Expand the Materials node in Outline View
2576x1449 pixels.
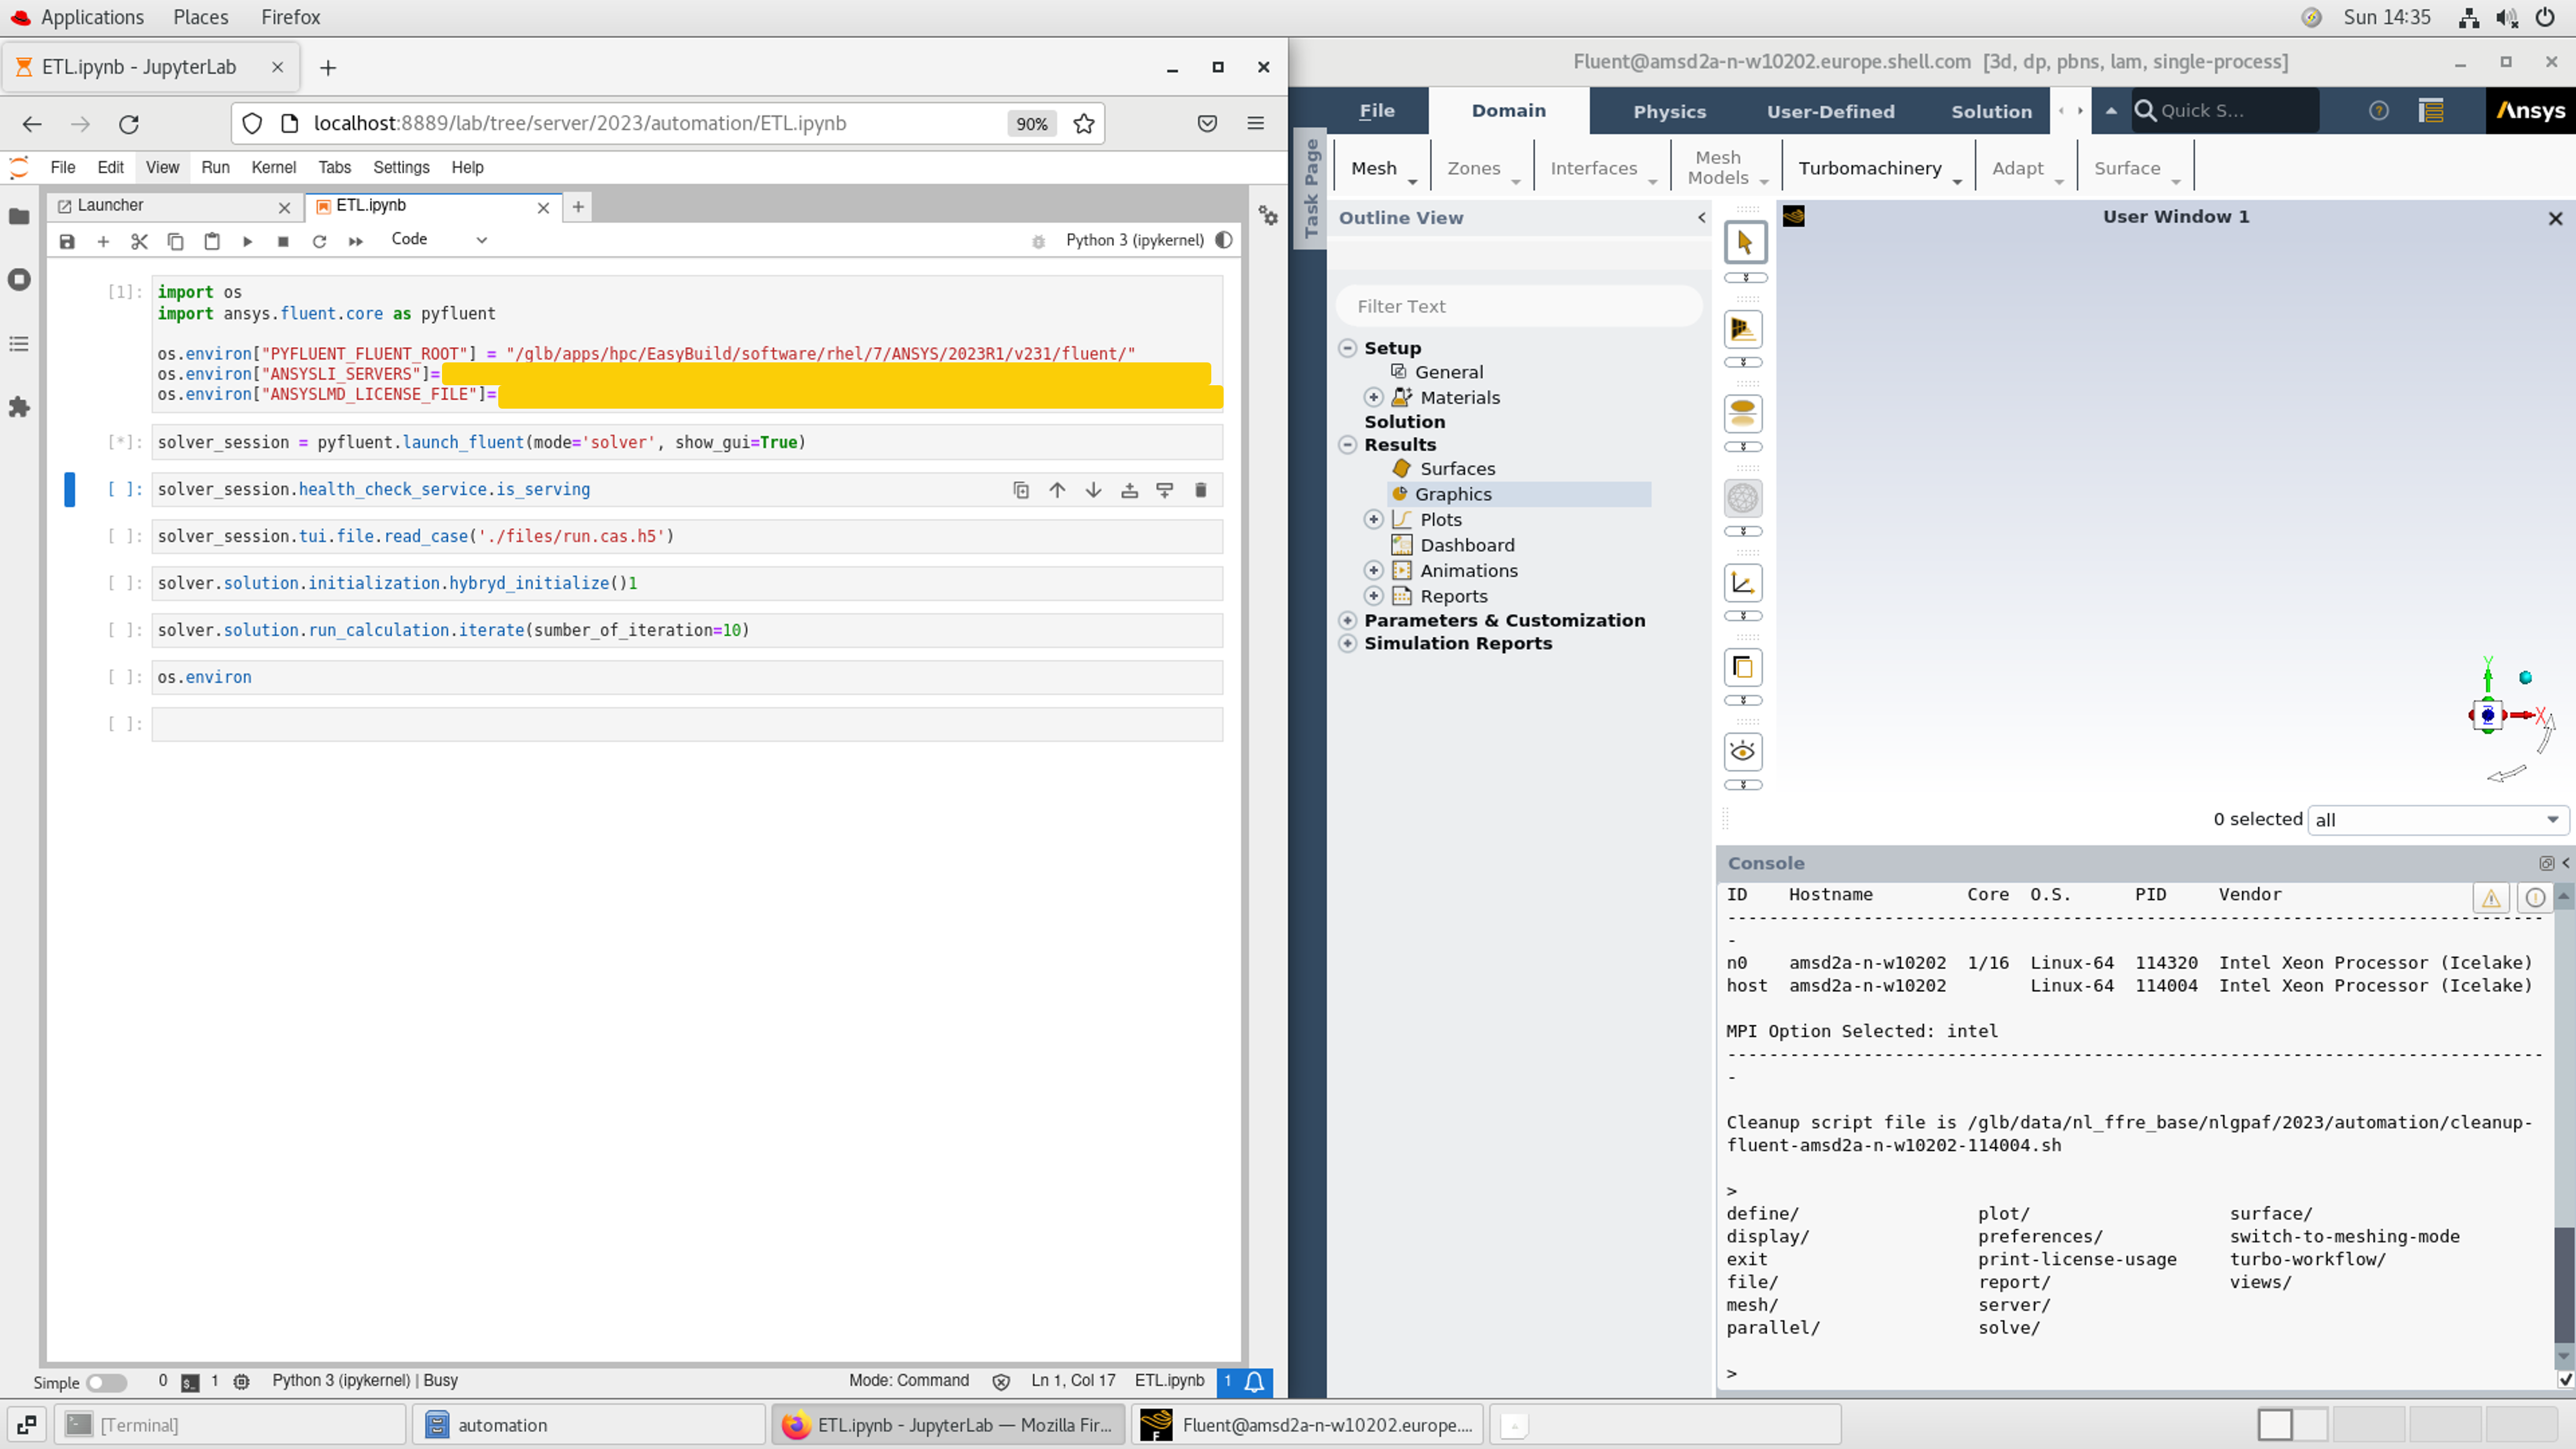(1373, 397)
